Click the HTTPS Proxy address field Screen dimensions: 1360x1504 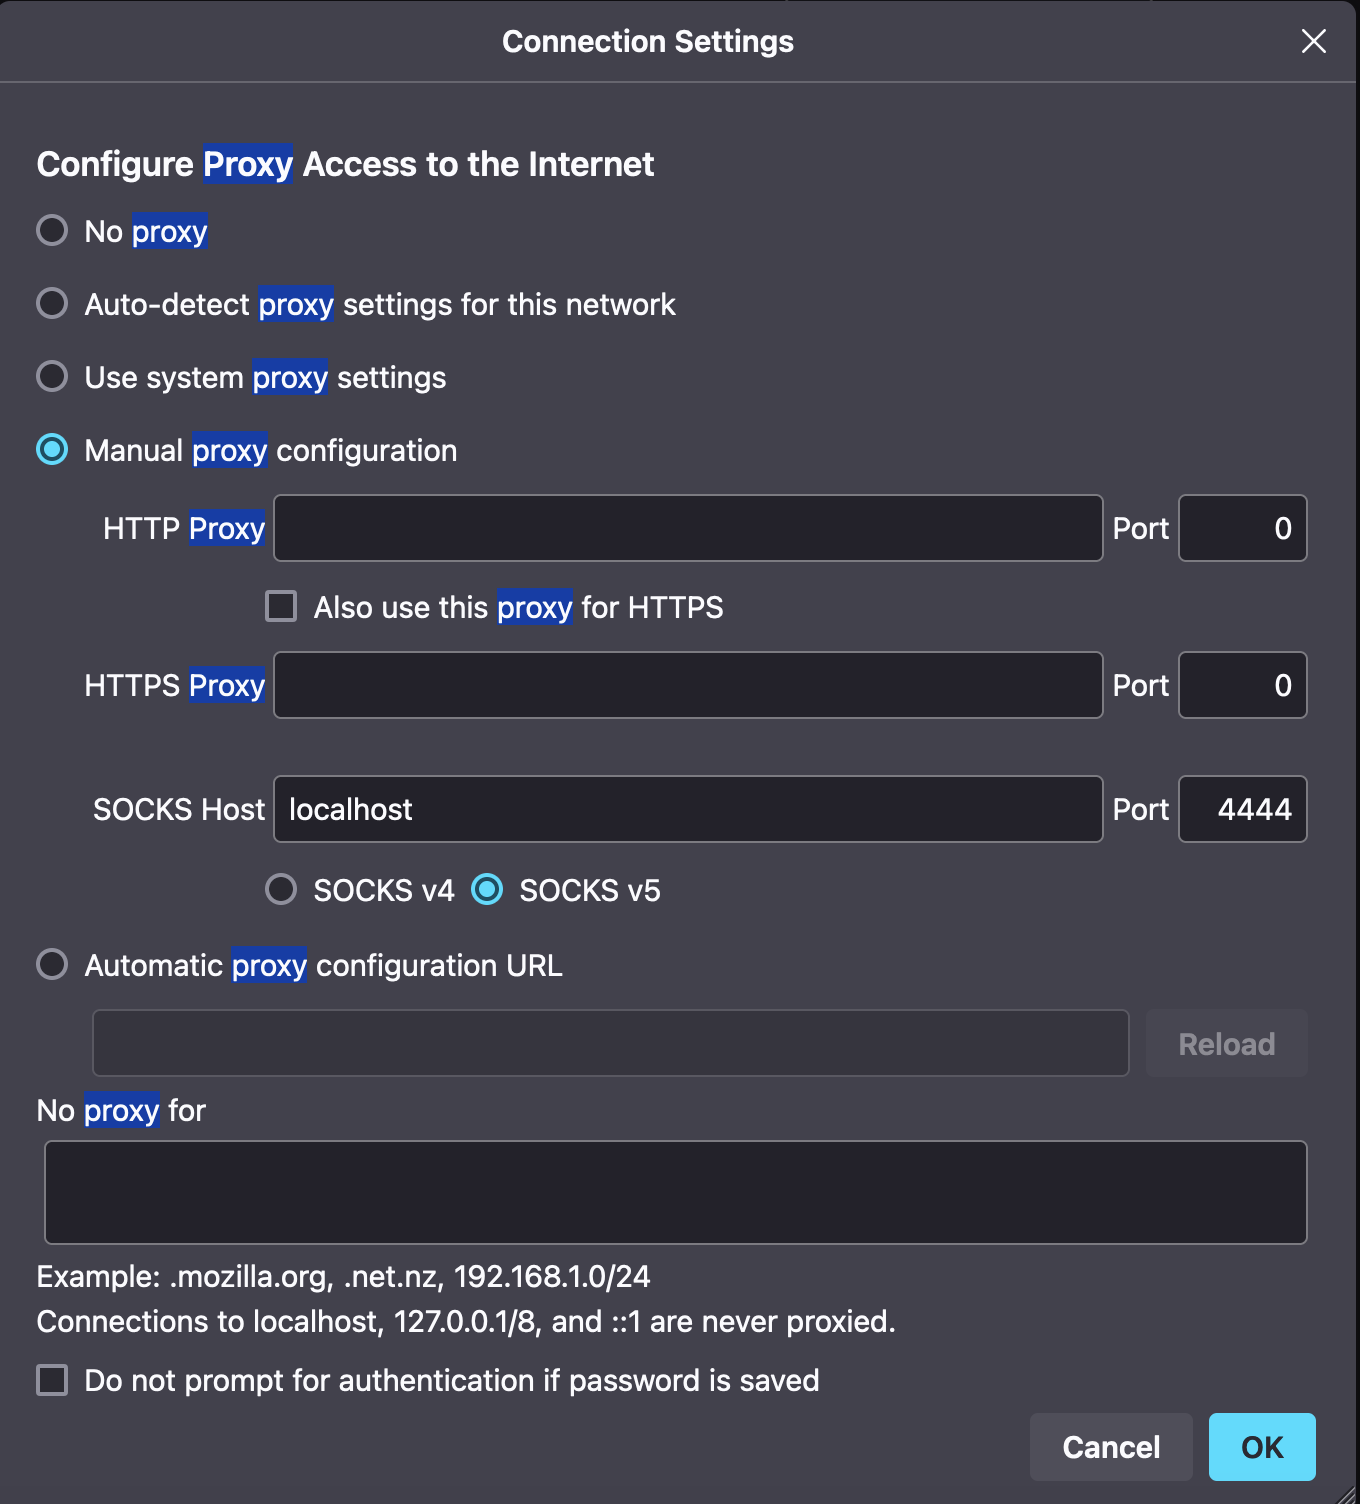pyautogui.click(x=688, y=685)
